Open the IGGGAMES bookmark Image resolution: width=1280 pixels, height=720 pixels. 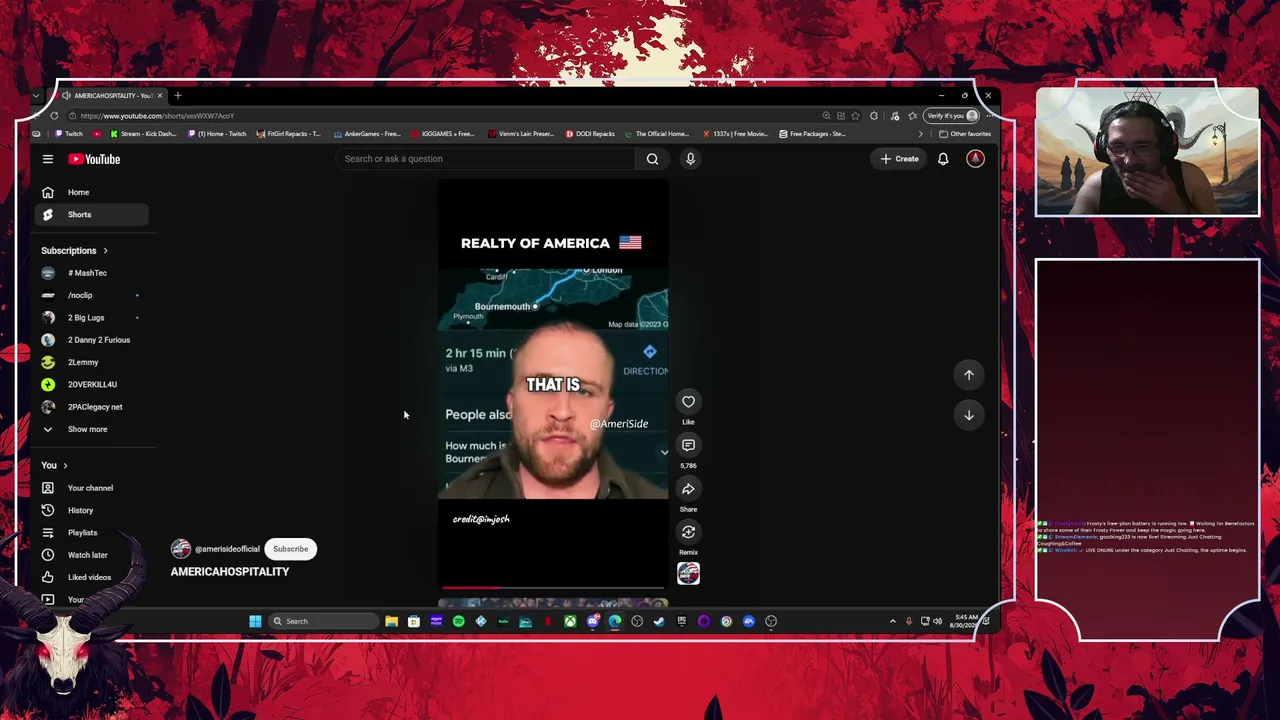[x=443, y=134]
